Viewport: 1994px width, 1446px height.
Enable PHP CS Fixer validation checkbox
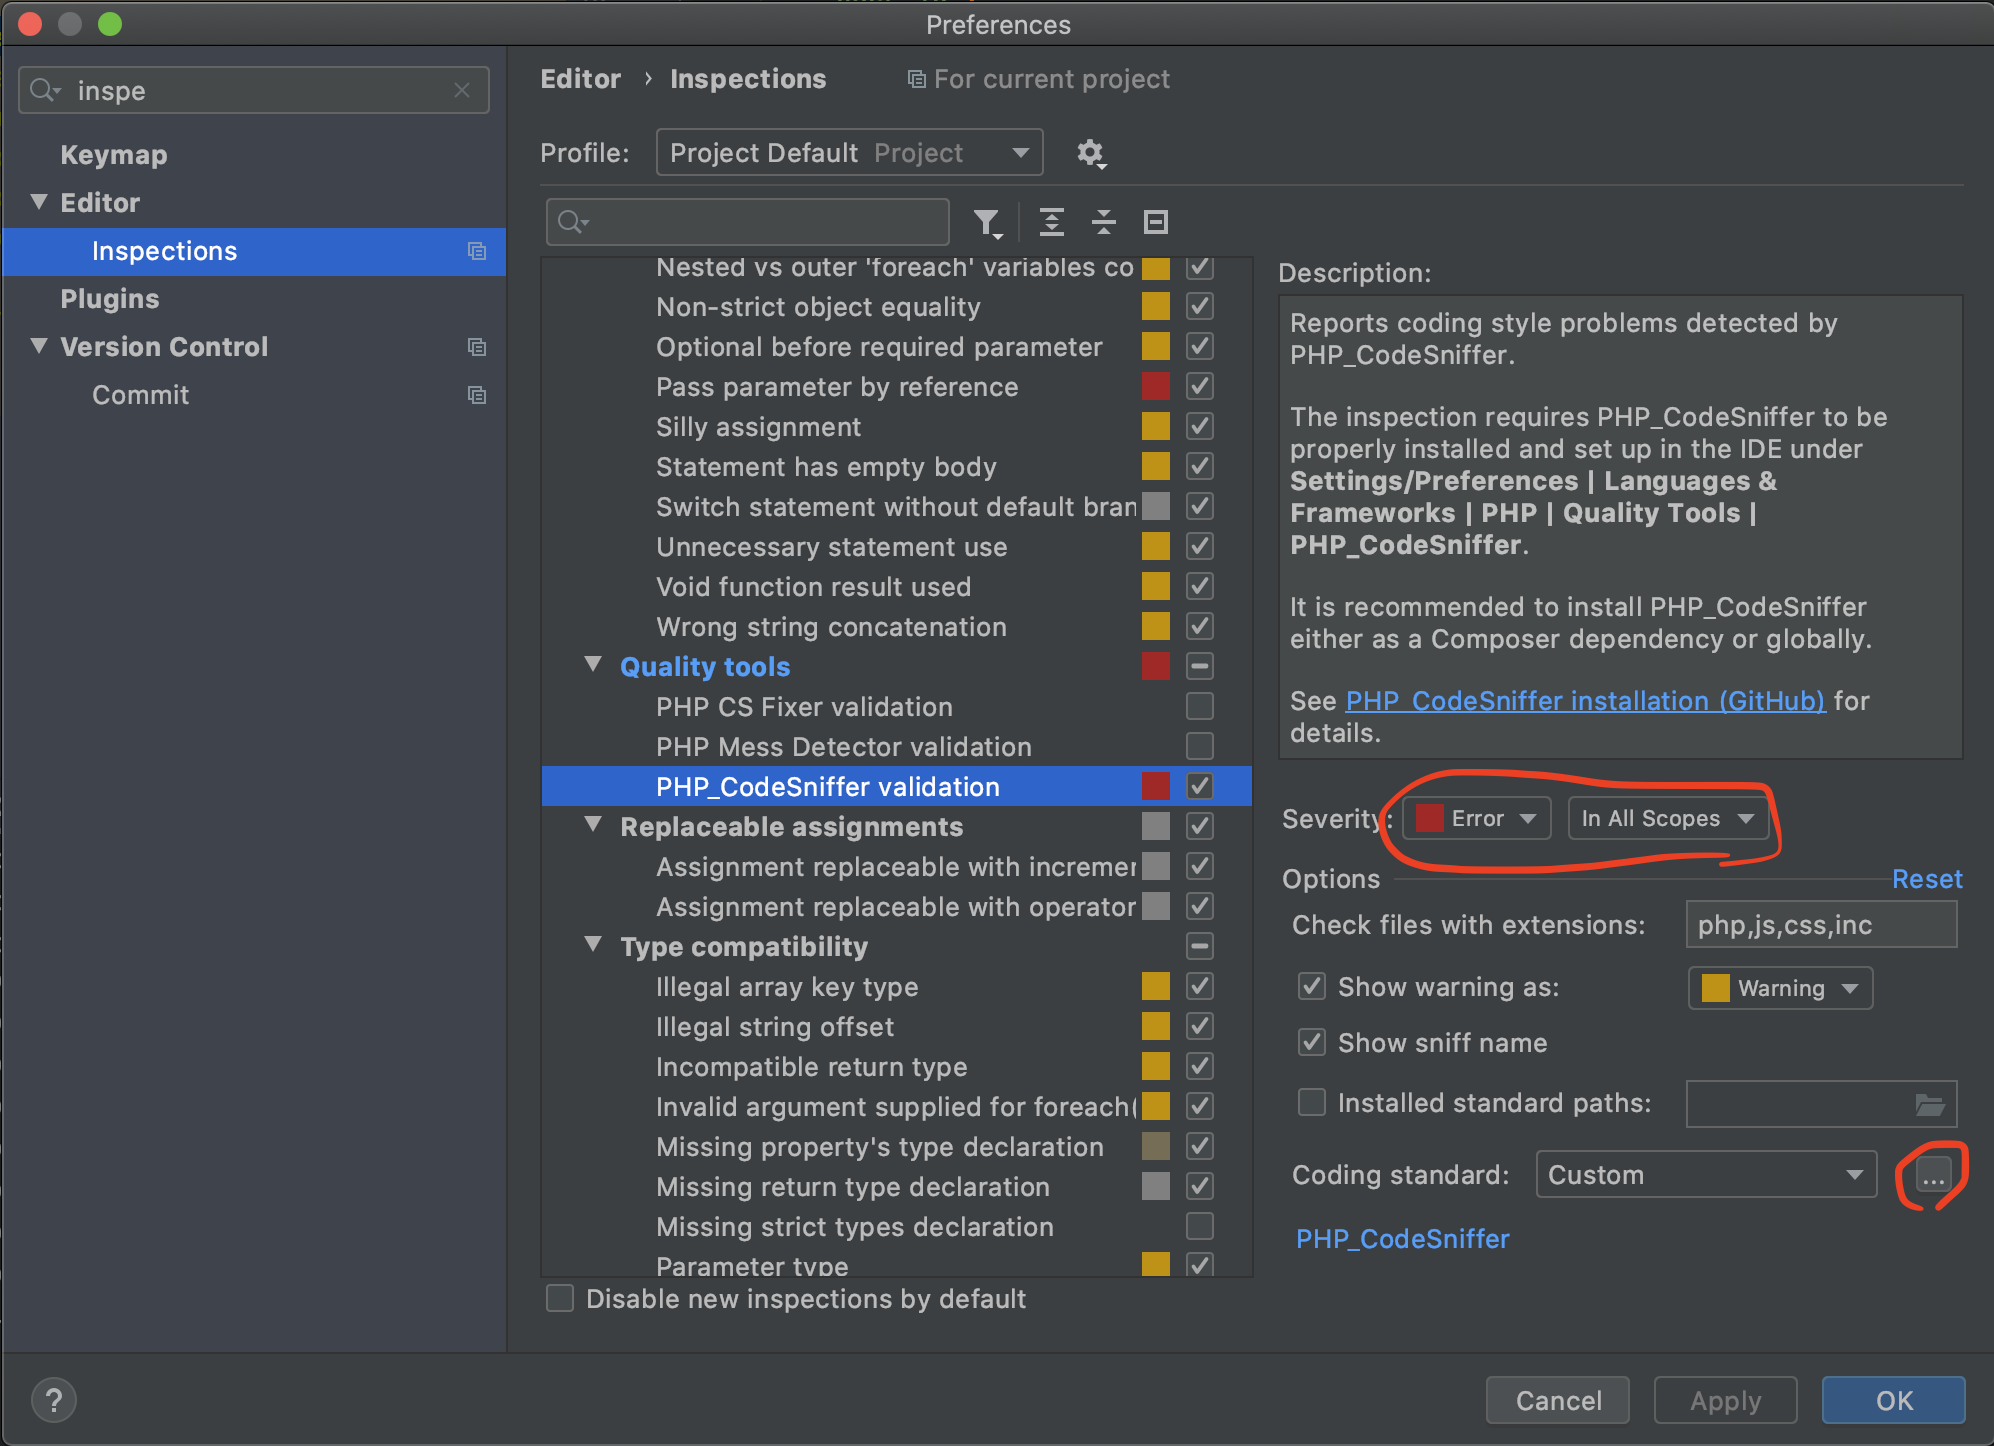coord(1200,706)
